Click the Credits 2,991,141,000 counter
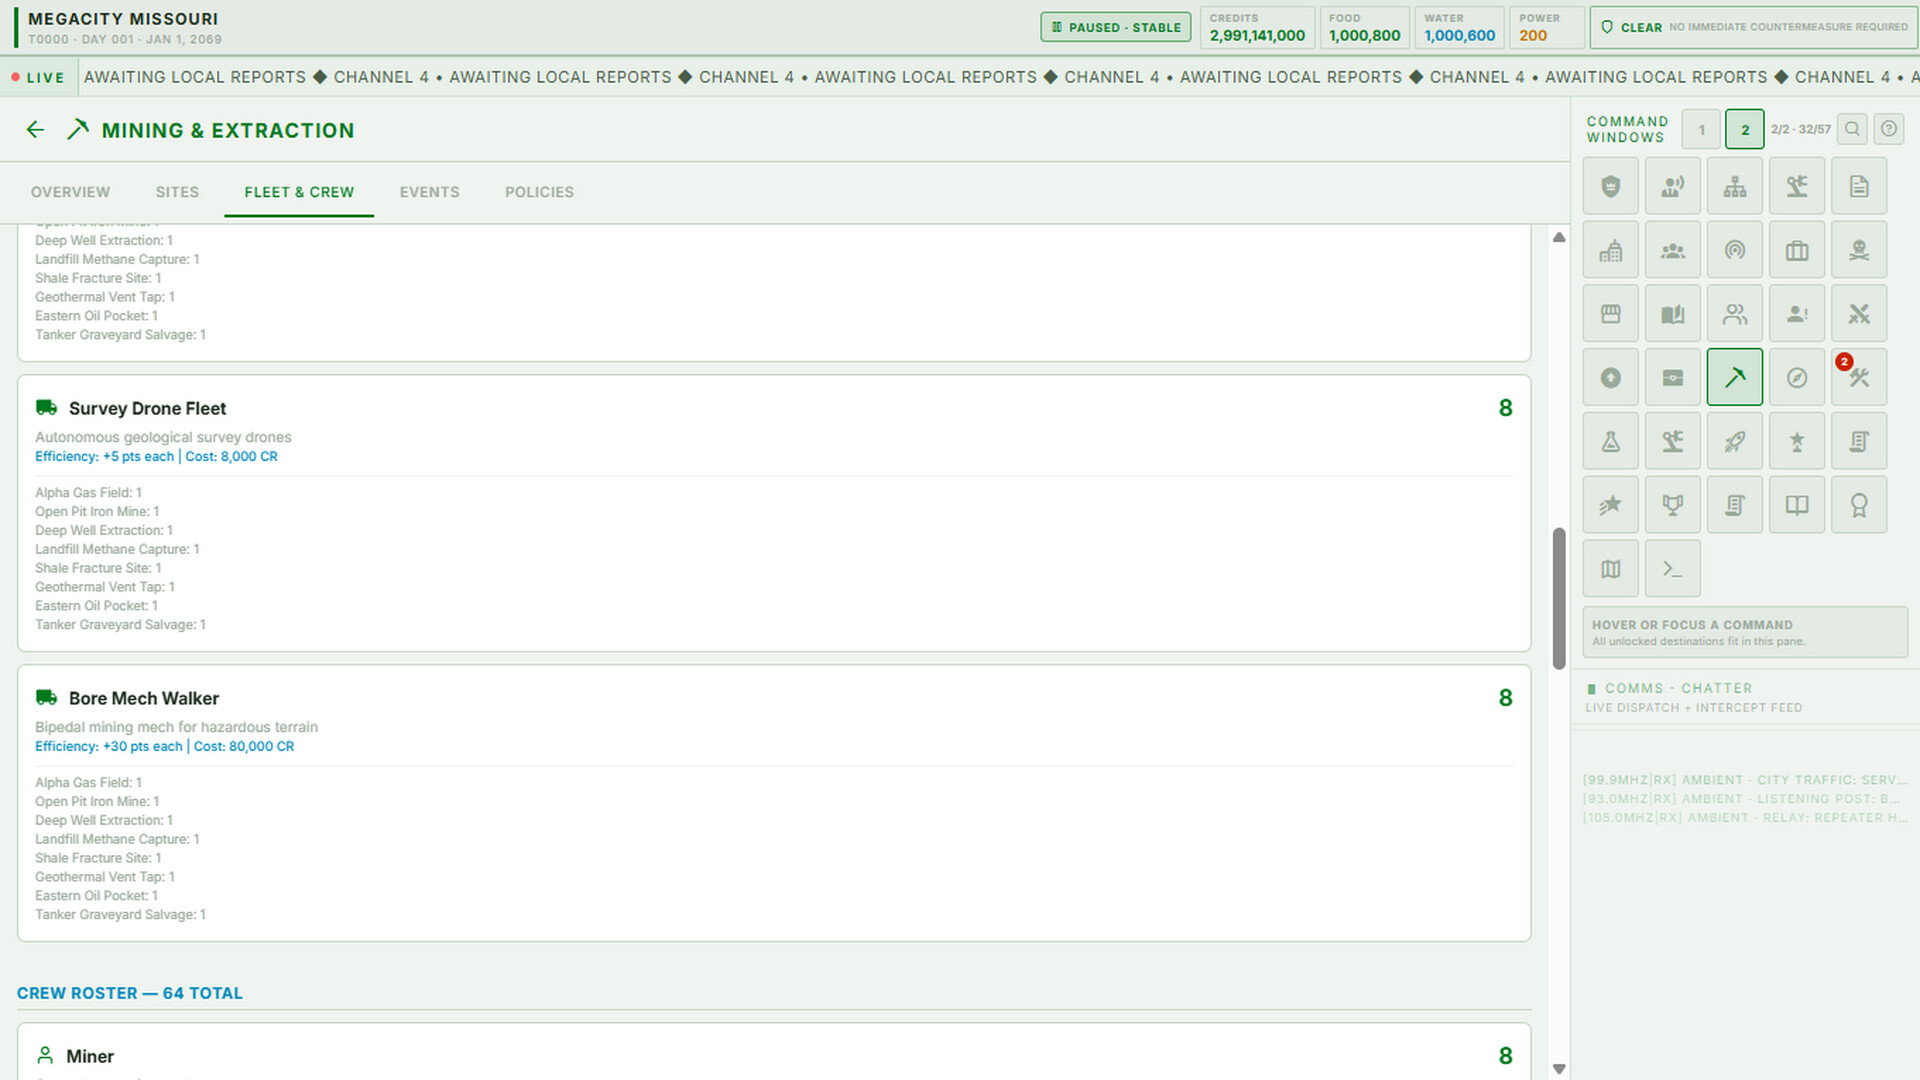 (x=1257, y=27)
